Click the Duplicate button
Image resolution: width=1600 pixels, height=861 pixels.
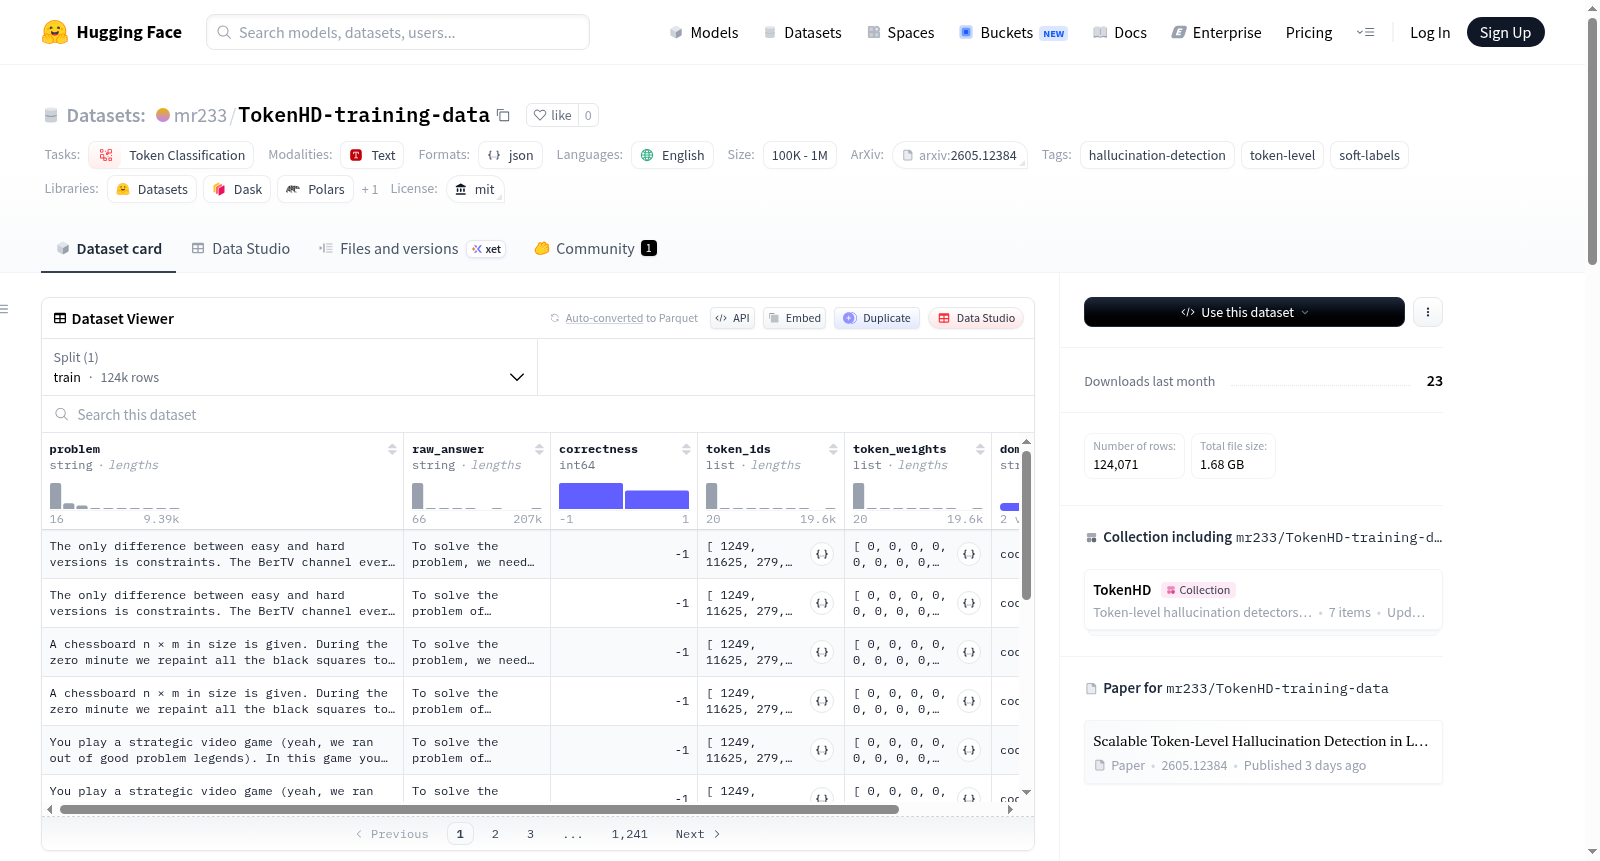(877, 318)
